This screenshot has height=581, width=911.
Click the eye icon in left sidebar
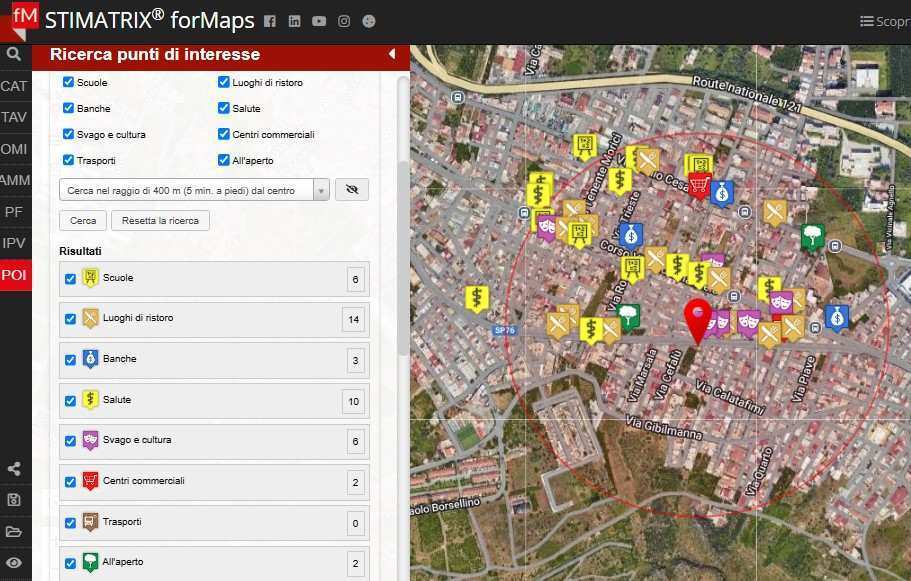pos(14,563)
